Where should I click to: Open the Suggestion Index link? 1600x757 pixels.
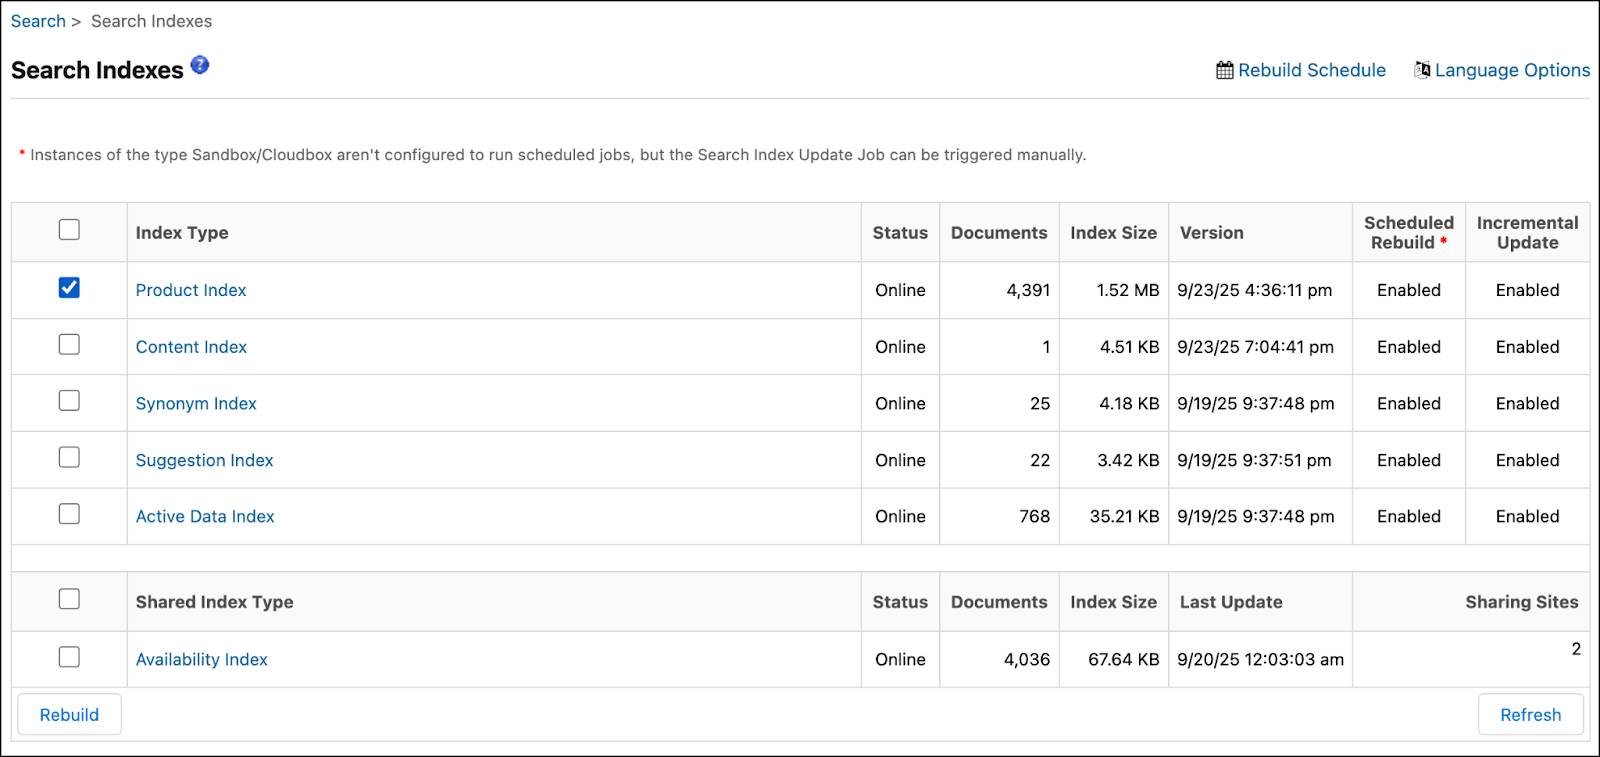(x=204, y=460)
